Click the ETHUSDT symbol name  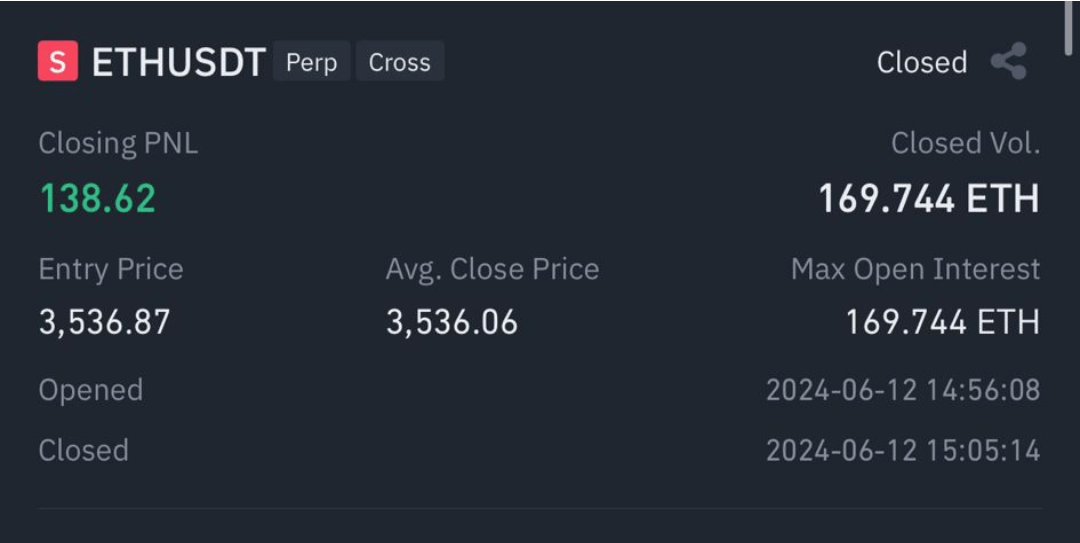(179, 62)
